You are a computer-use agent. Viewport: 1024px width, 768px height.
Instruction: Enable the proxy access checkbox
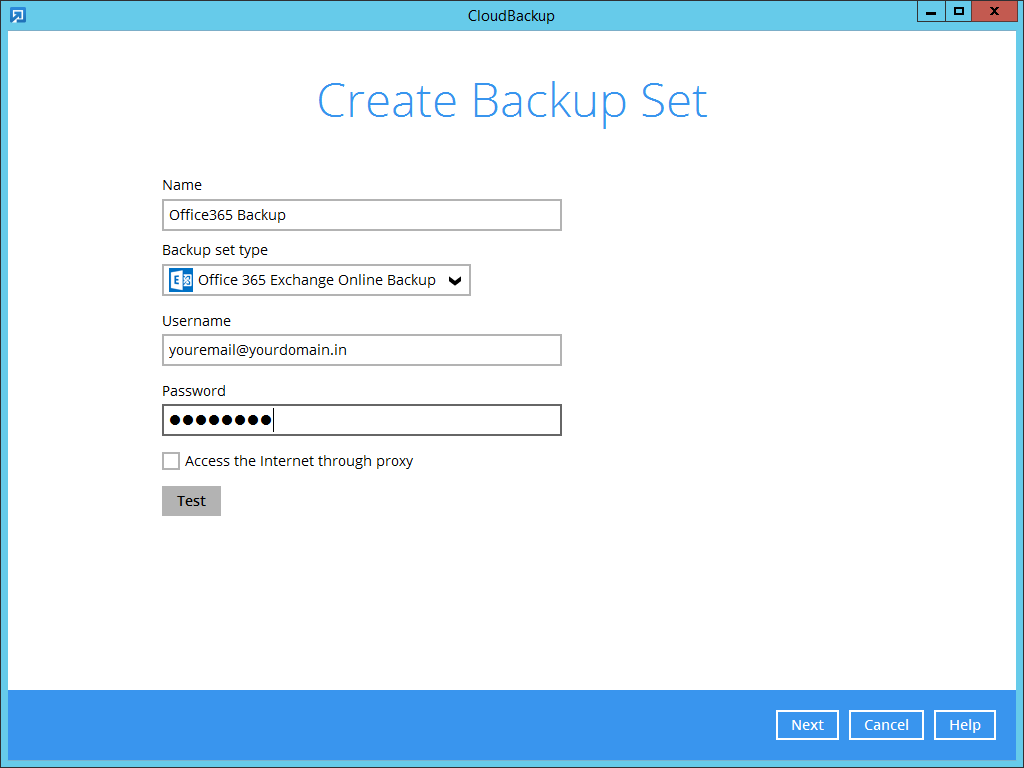171,461
